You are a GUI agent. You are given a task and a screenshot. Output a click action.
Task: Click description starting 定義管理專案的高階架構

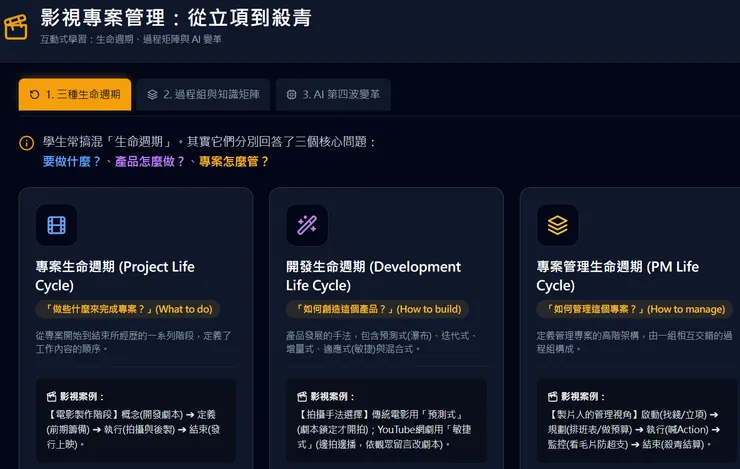(634, 342)
